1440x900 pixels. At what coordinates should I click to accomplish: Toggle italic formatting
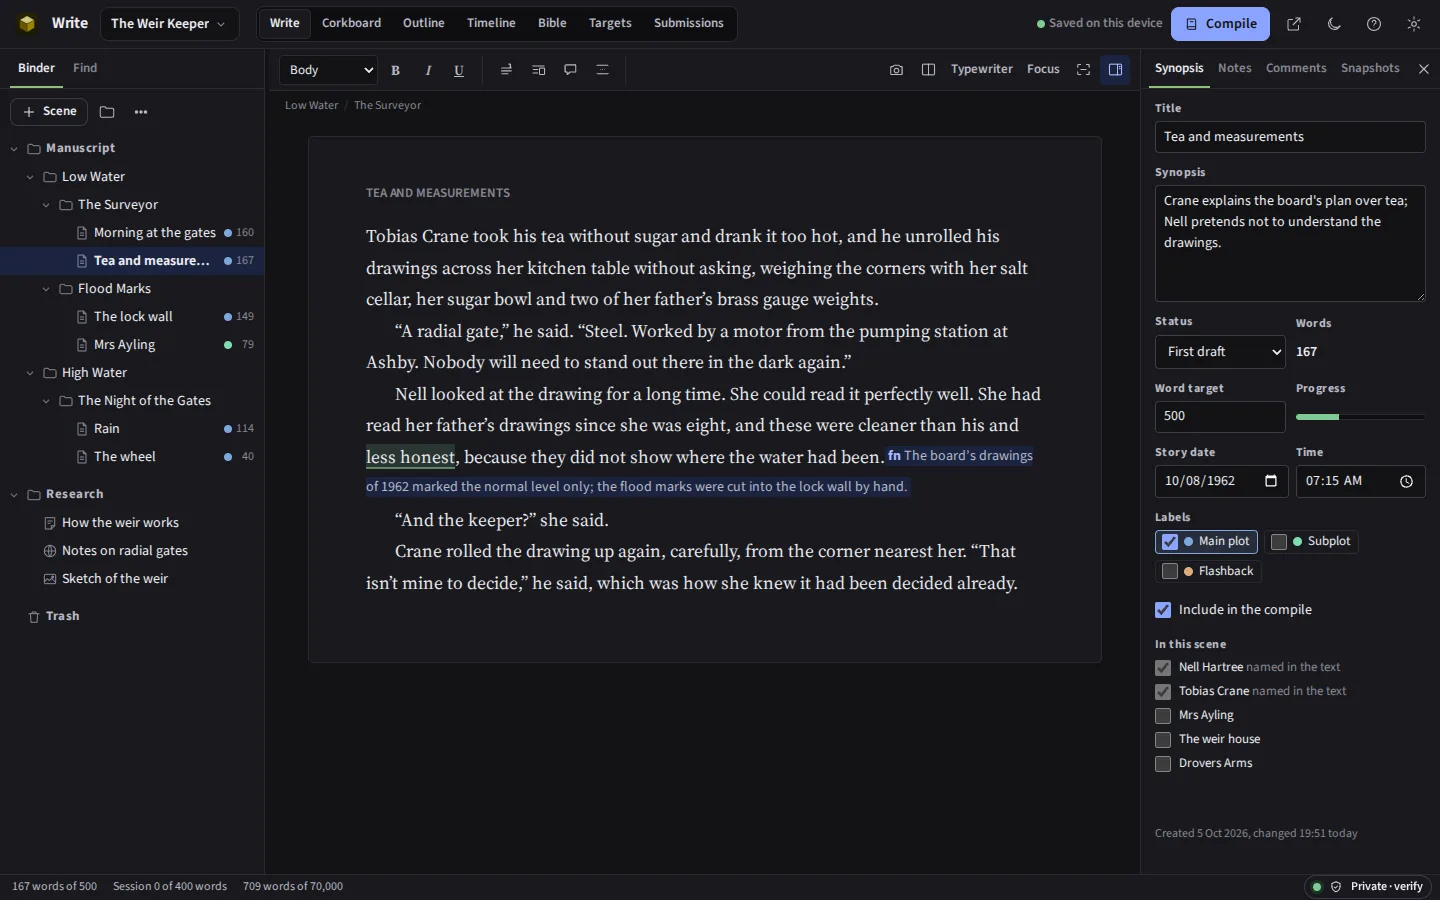pyautogui.click(x=428, y=70)
